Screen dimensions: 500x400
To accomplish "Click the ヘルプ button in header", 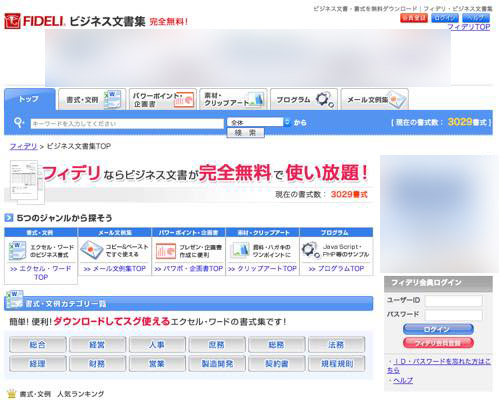I will (476, 18).
